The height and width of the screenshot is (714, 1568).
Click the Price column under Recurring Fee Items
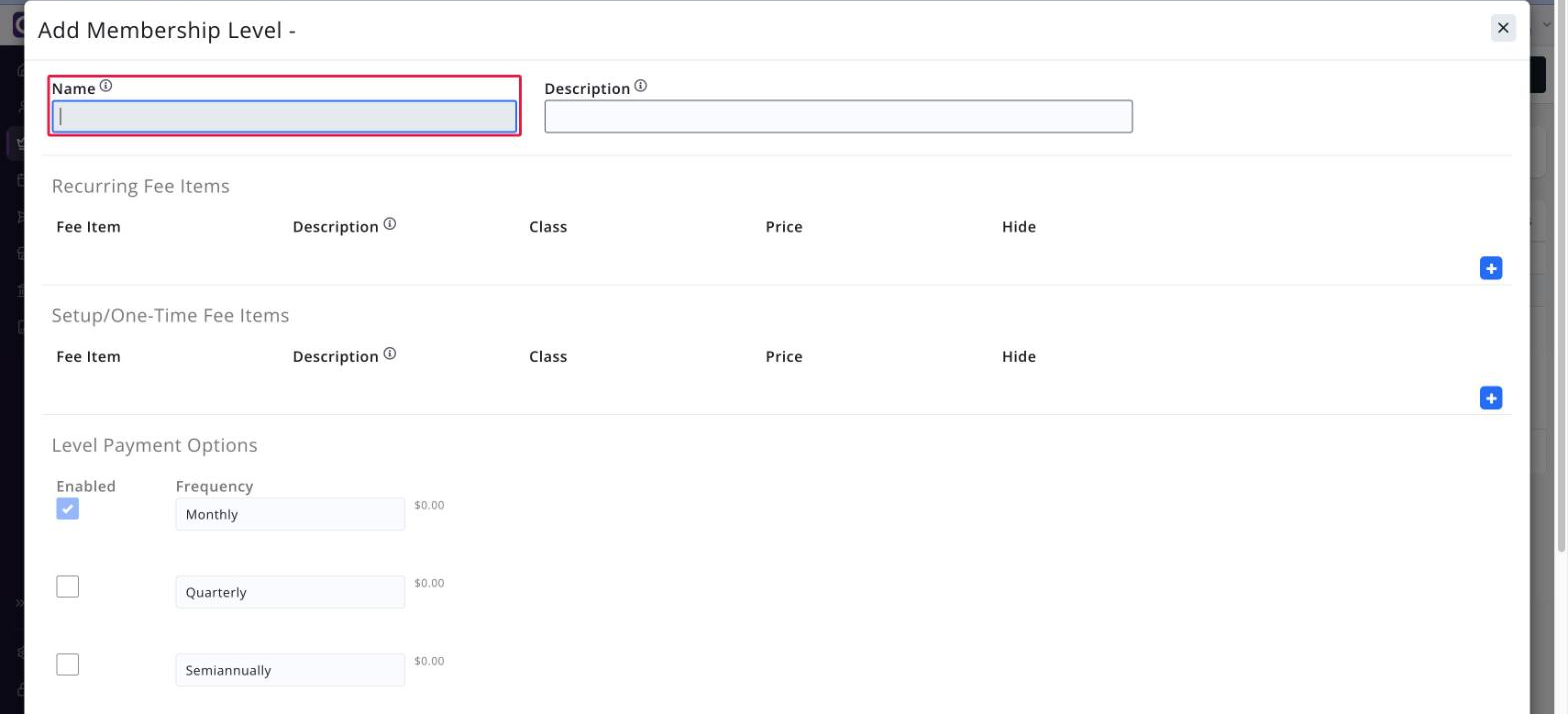(784, 227)
